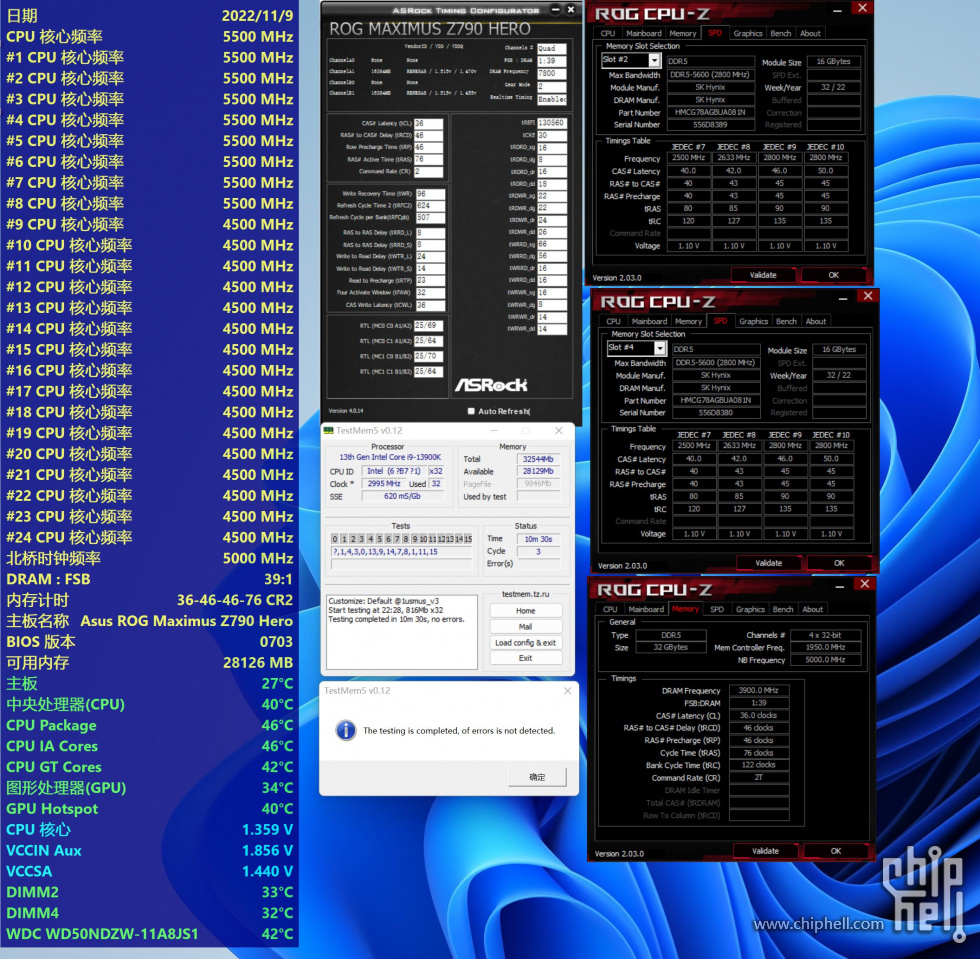Open the Bench tab in the Slot #4 CPU-Z window
The height and width of the screenshot is (959, 980).
[x=786, y=321]
